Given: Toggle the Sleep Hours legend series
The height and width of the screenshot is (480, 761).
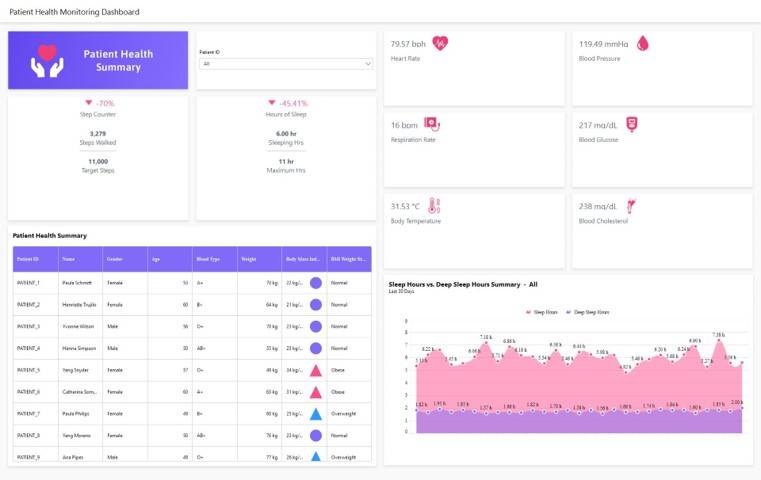Looking at the screenshot, I should click(542, 312).
